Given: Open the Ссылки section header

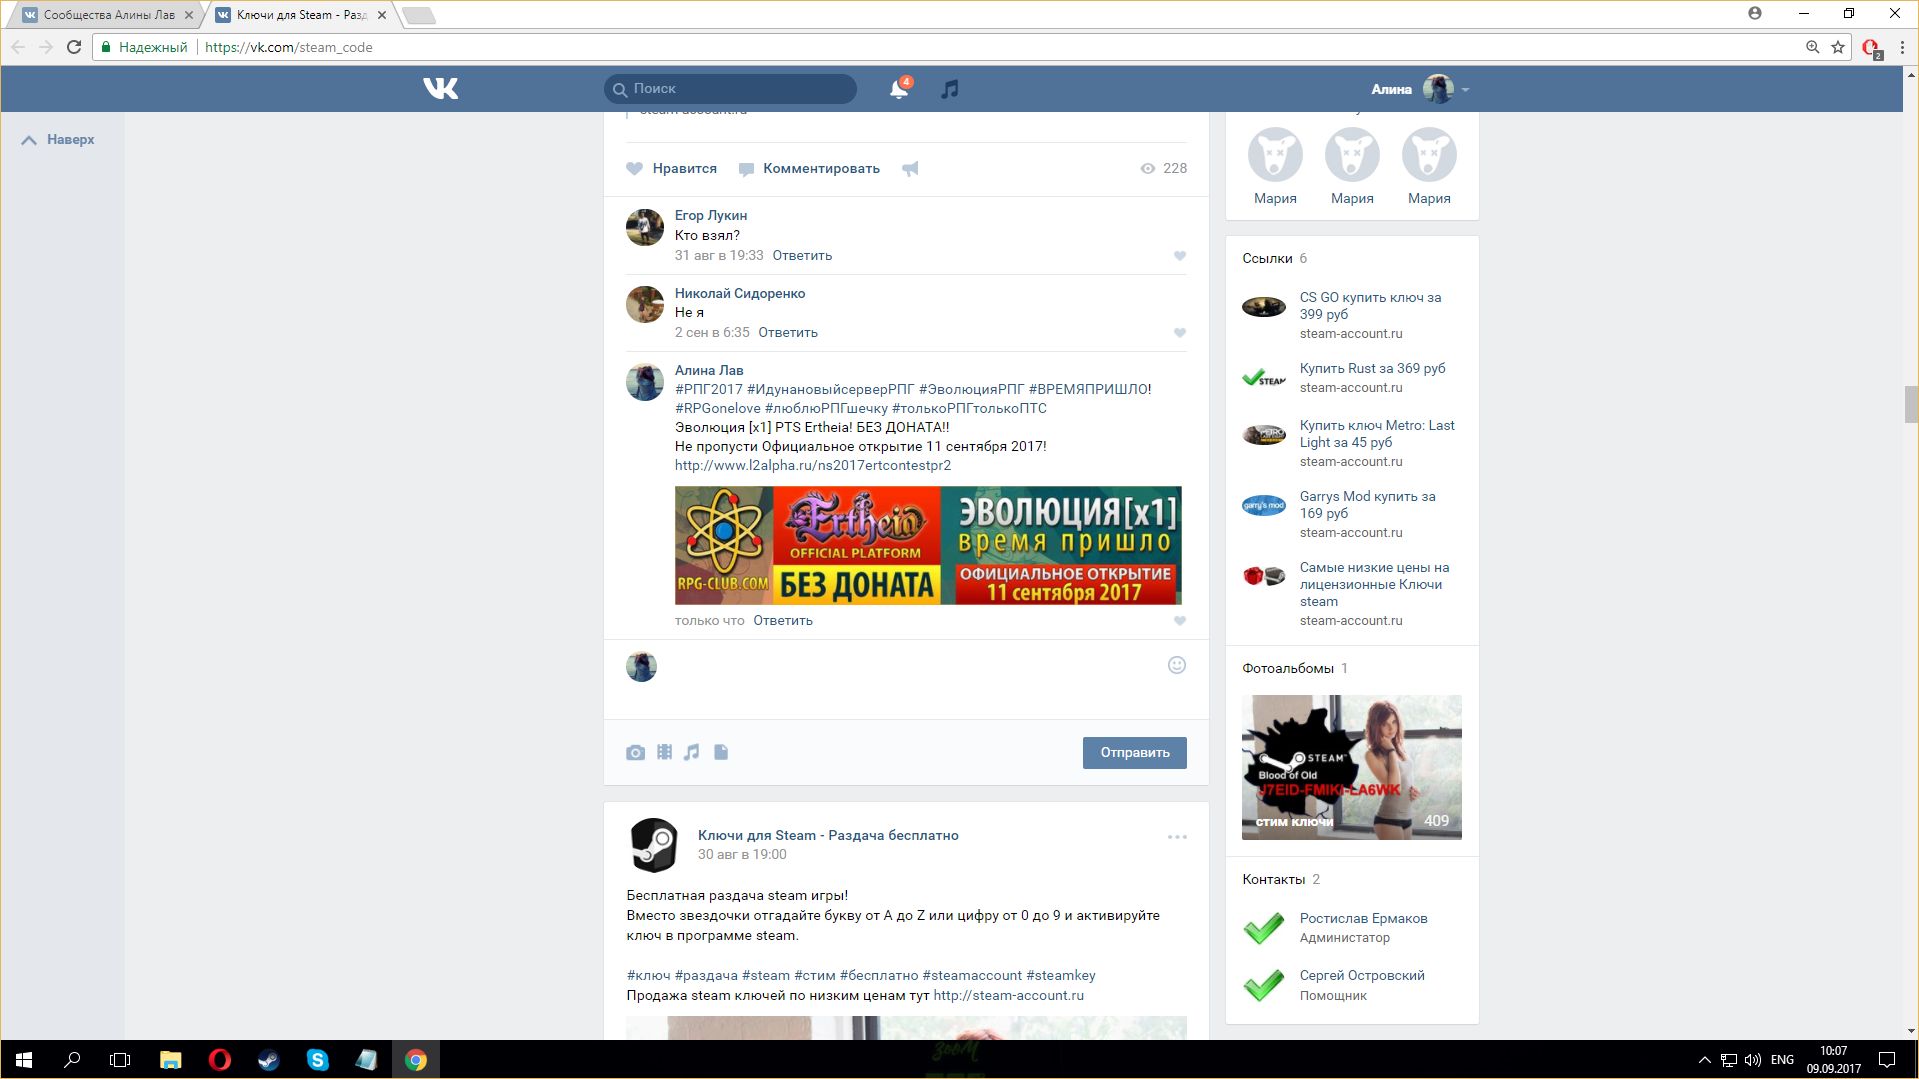Looking at the screenshot, I should click(x=1275, y=259).
